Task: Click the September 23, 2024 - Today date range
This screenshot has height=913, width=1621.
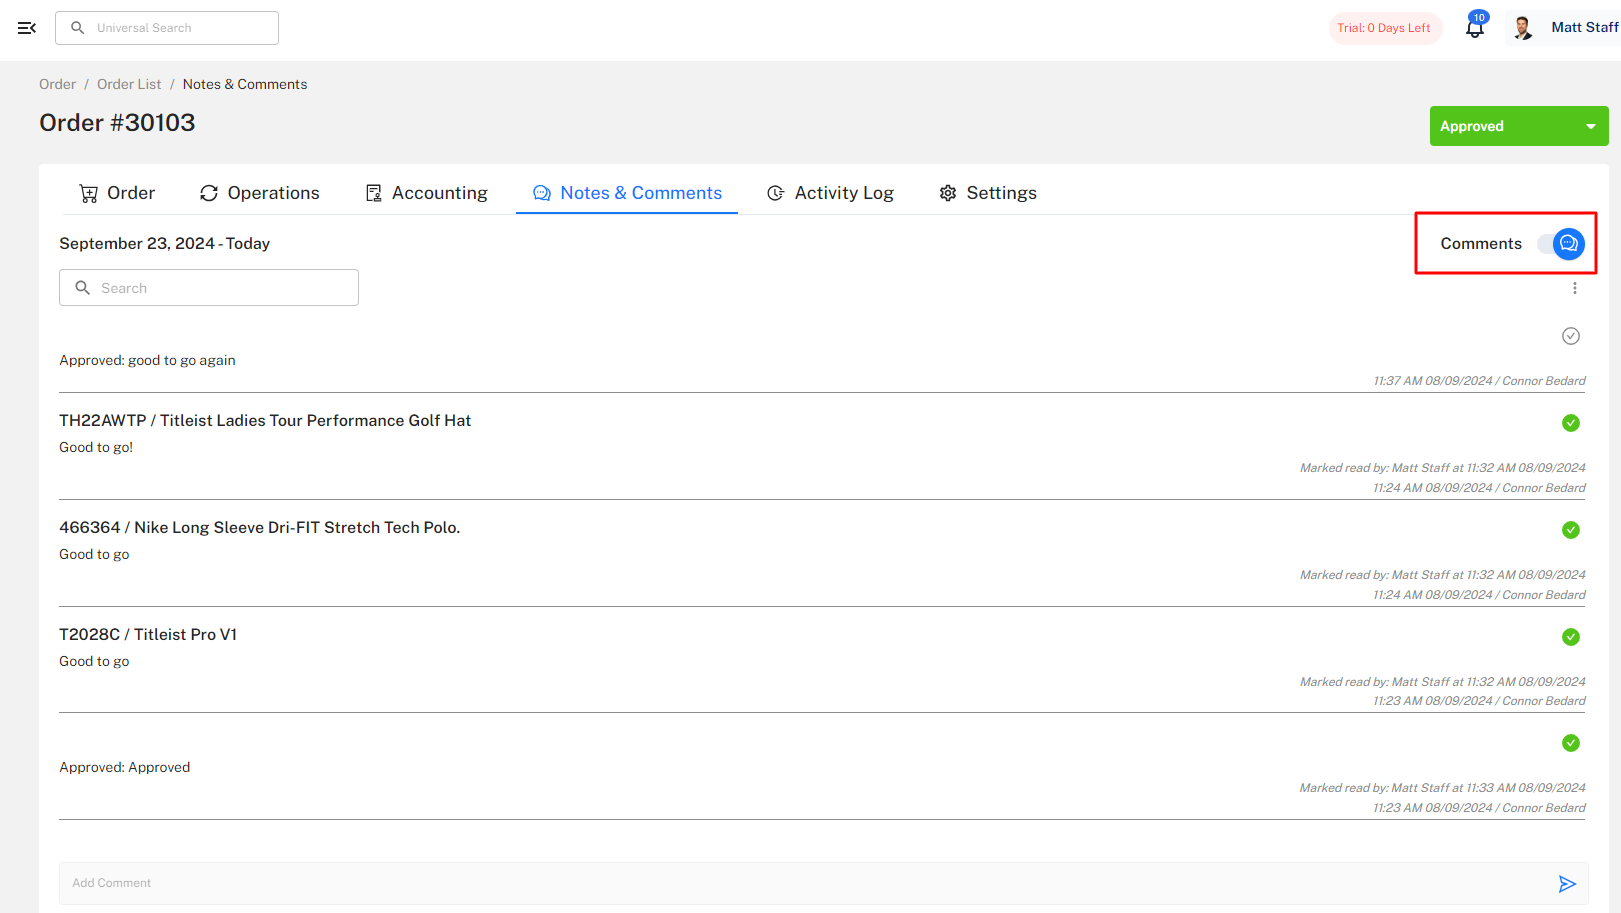Action: point(165,244)
